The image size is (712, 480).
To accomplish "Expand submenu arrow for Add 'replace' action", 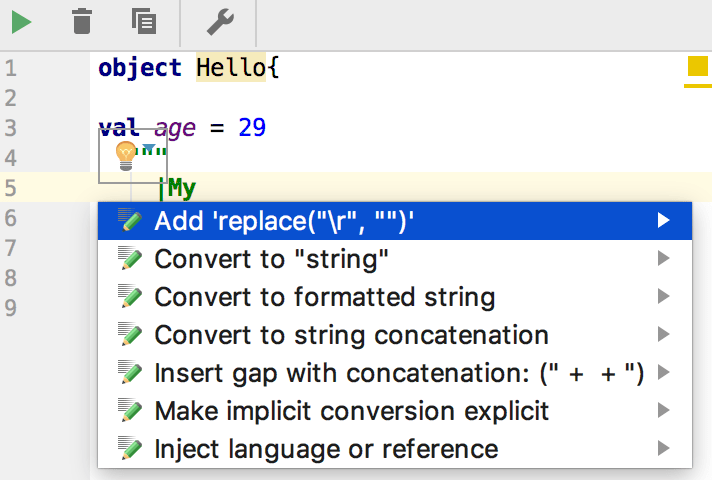I will click(x=663, y=221).
